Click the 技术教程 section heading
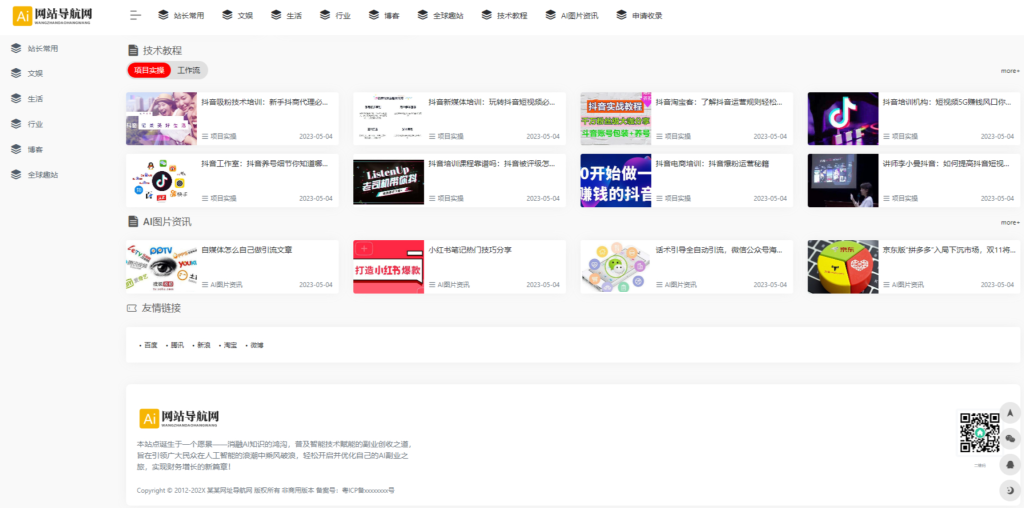Viewport: 1024px width, 508px height. coord(163,50)
